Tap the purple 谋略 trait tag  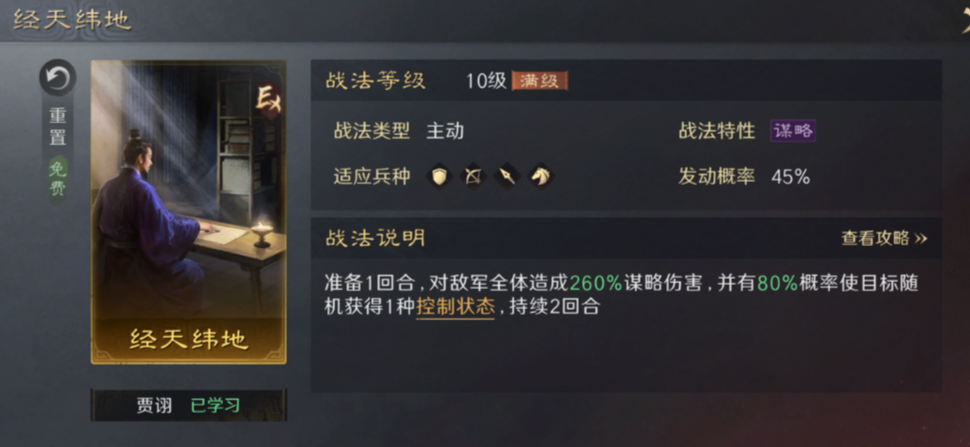pos(792,130)
